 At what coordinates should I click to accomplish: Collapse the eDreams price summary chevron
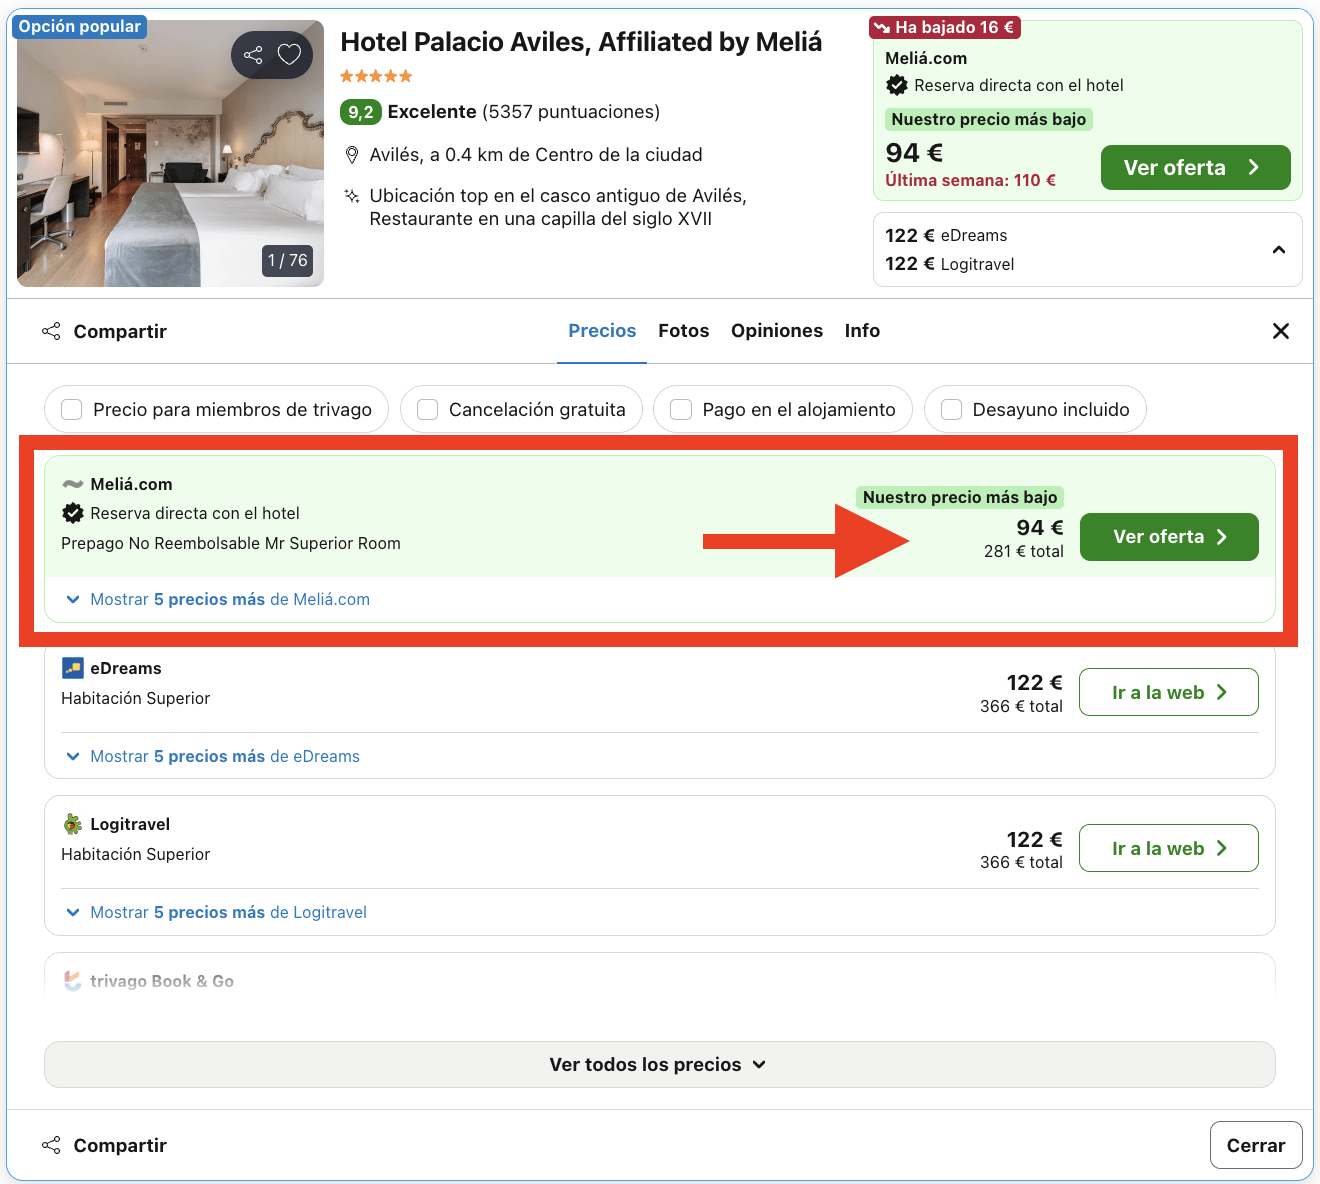(x=1278, y=249)
